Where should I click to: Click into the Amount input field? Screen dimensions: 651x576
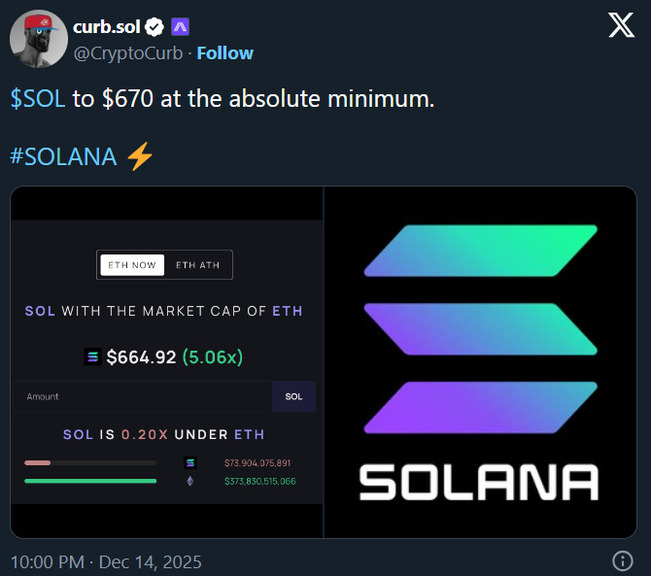pyautogui.click(x=140, y=397)
